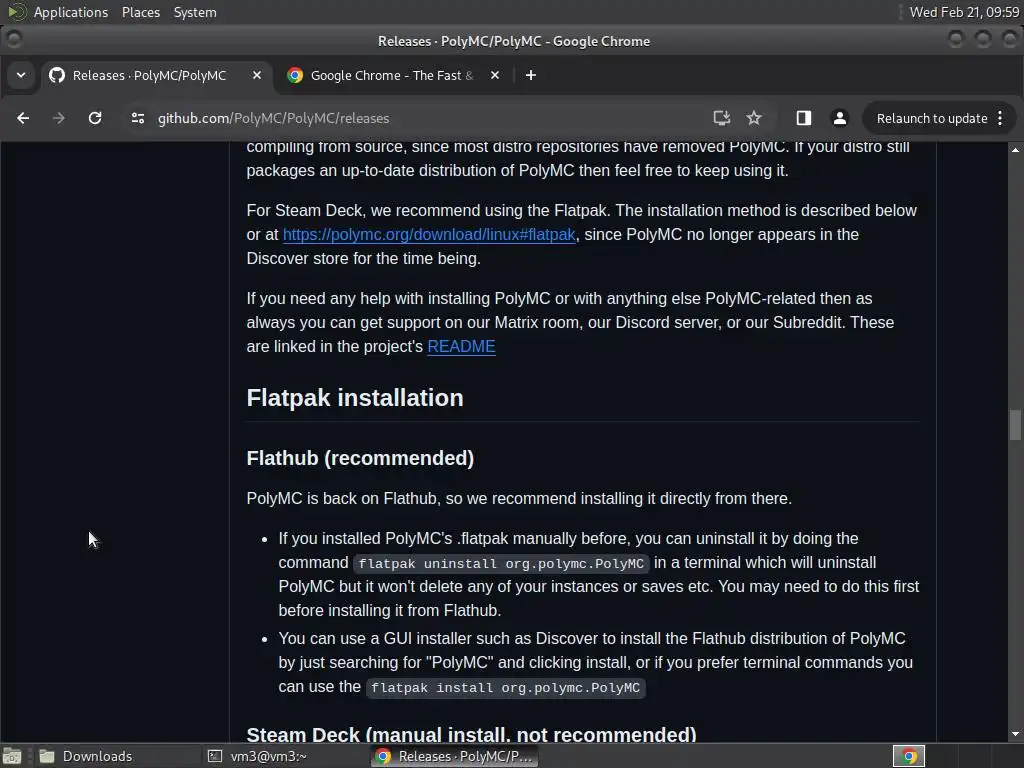Reload the GitHub releases page

(x=95, y=118)
